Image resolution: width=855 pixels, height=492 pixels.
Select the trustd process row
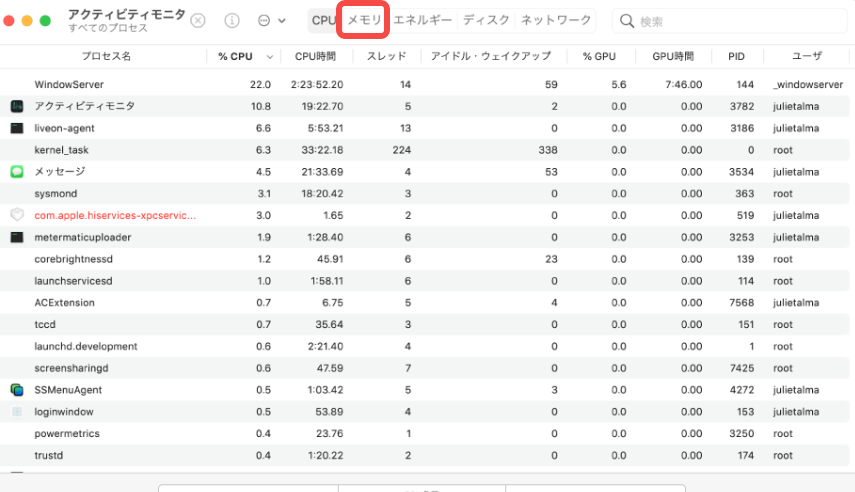coord(425,455)
